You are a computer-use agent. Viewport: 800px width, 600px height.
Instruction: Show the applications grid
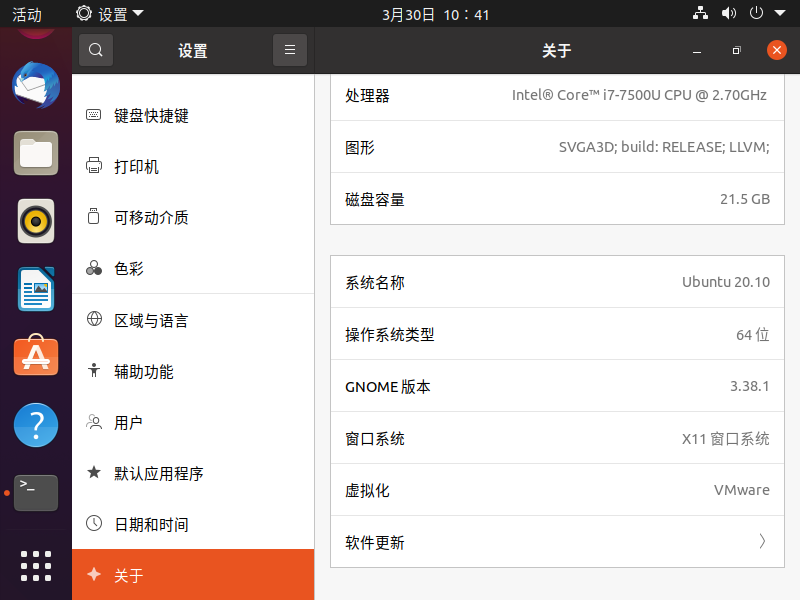click(36, 566)
